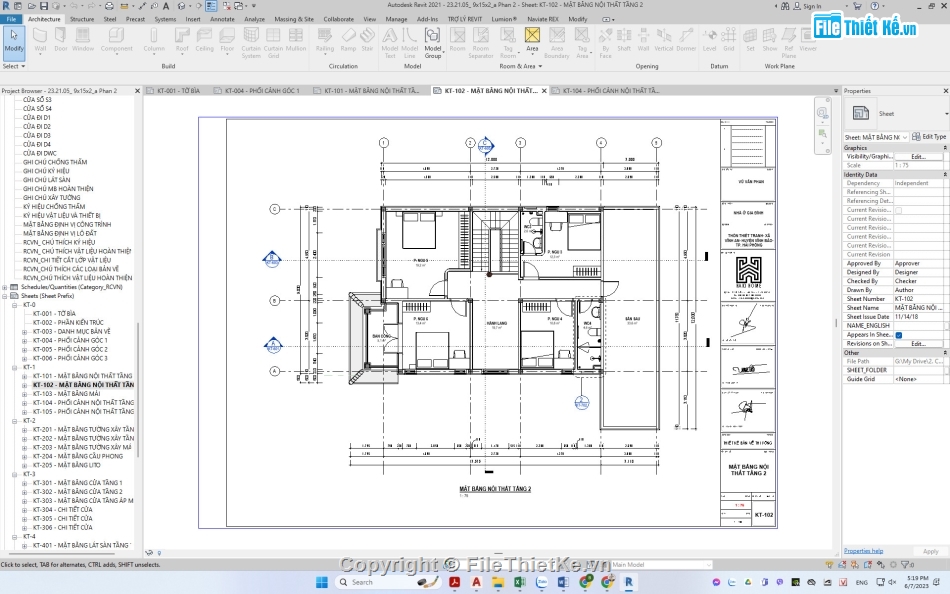Pick the Railing tool

pos(325,41)
